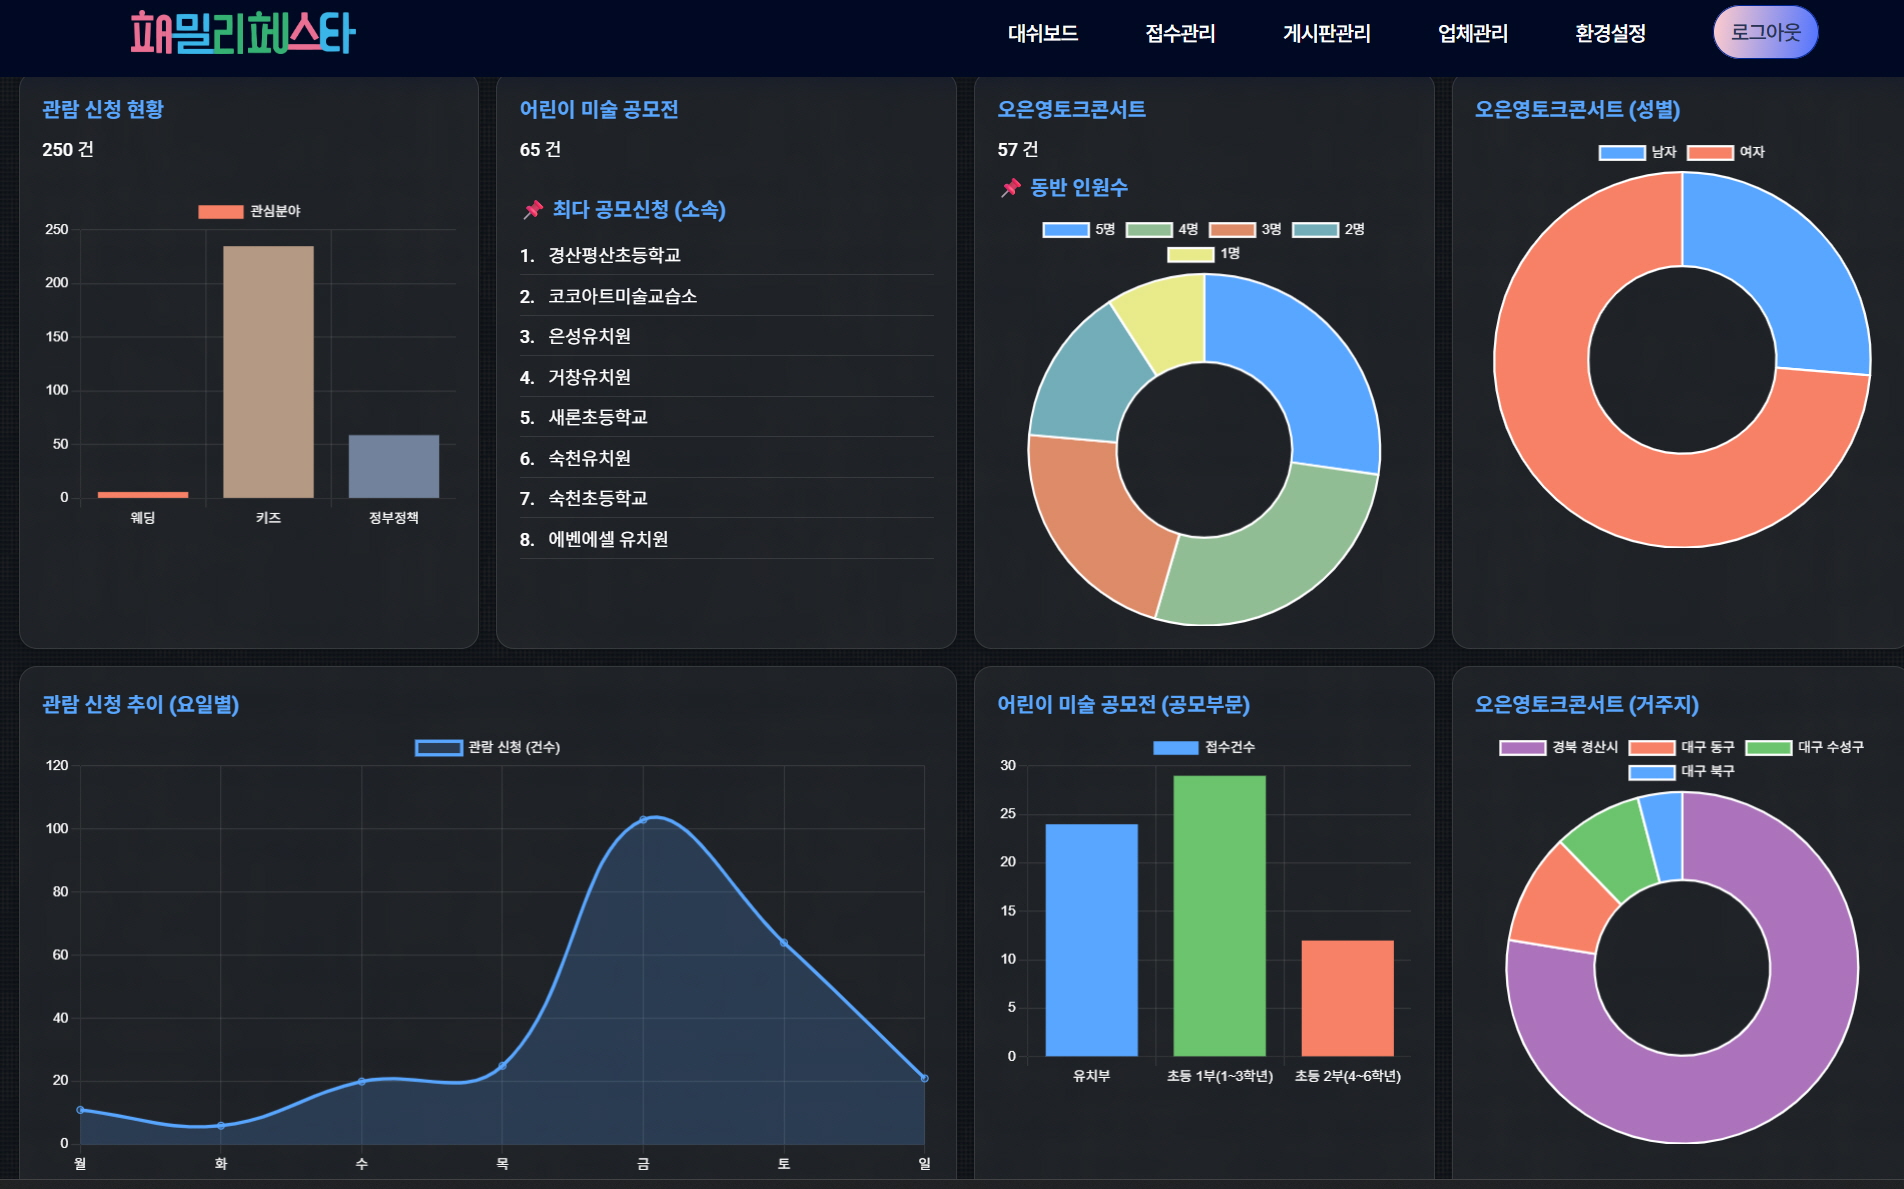
Task: Open the 대쉬보드 menu
Action: coord(1042,34)
